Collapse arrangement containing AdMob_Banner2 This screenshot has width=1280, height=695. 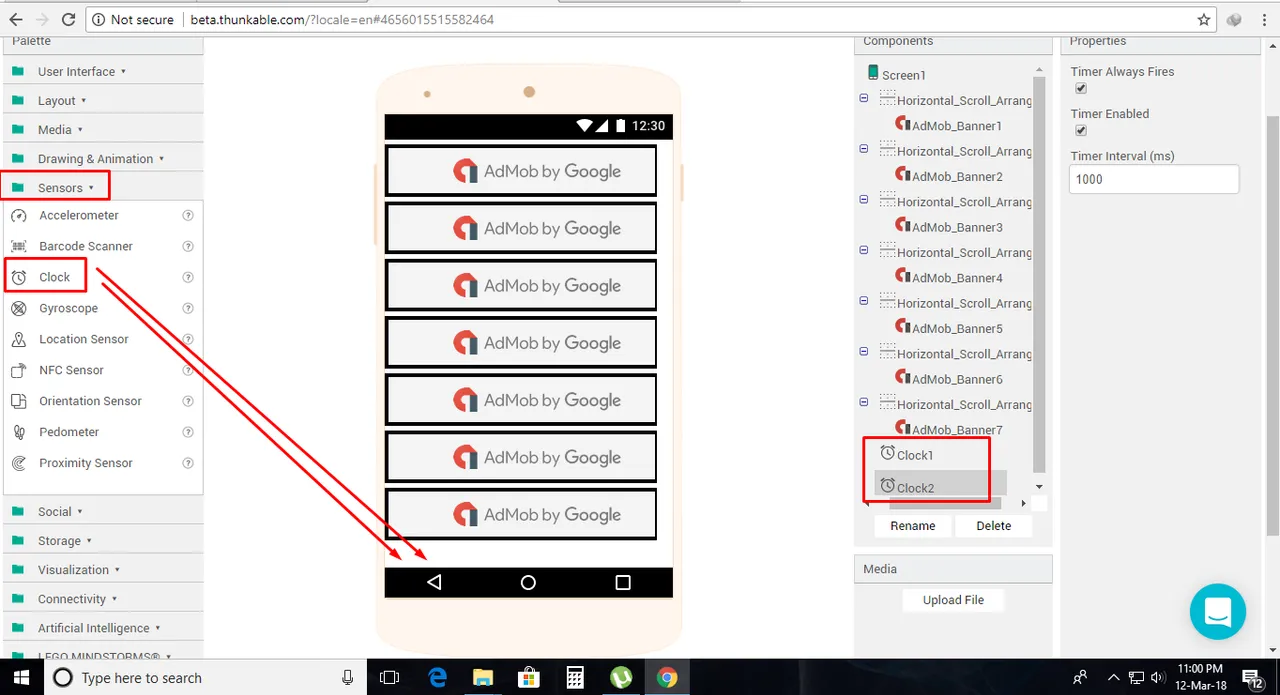click(x=864, y=148)
